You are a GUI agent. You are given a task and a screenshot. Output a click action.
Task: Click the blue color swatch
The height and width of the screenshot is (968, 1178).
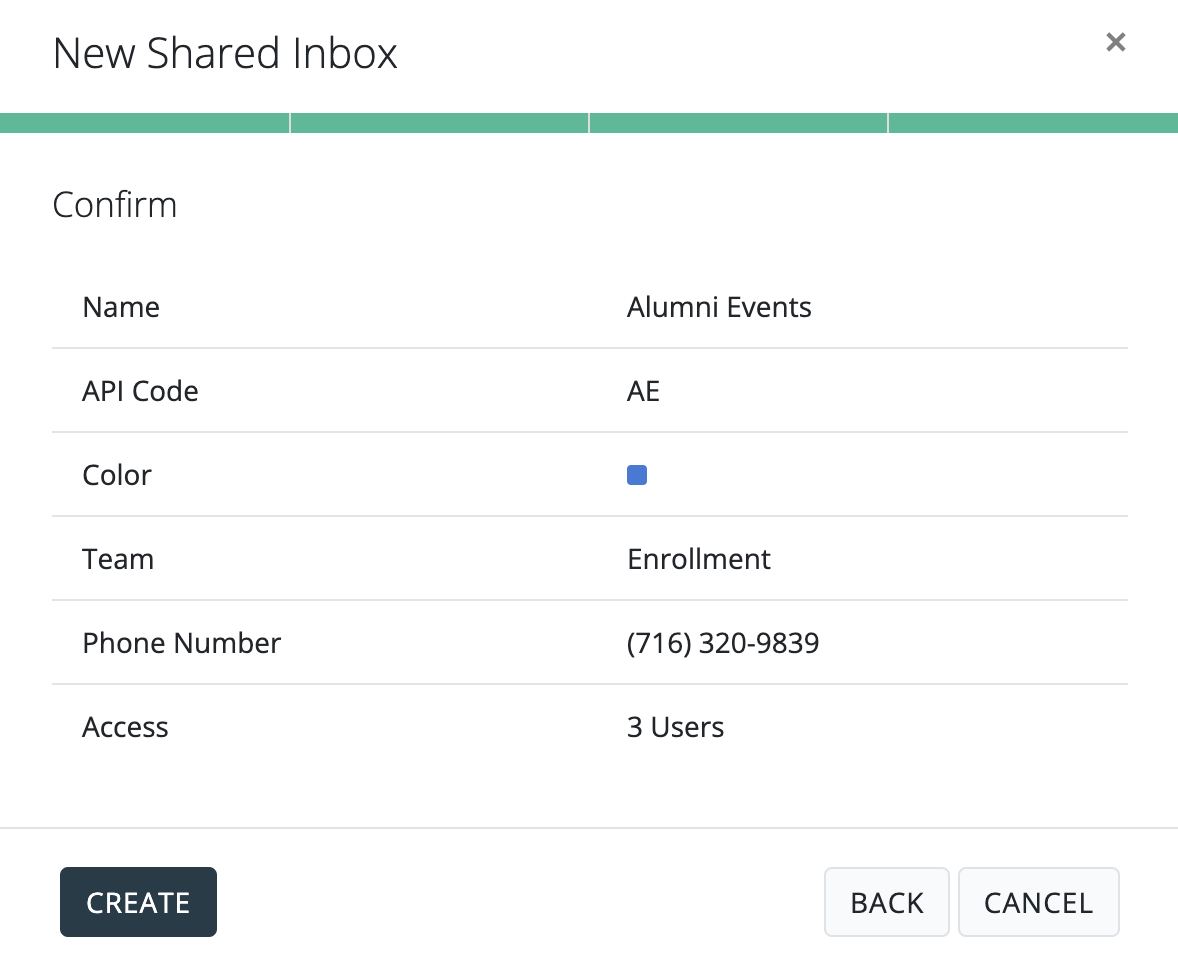tap(637, 475)
